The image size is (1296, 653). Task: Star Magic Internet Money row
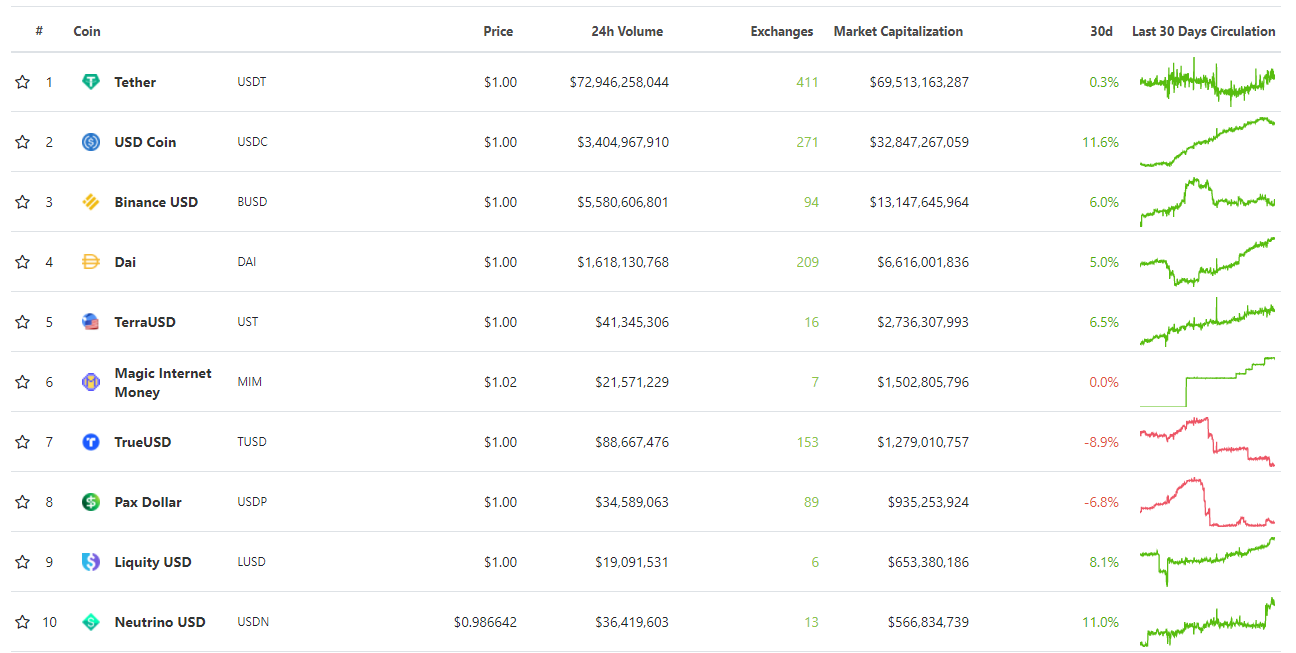point(22,382)
